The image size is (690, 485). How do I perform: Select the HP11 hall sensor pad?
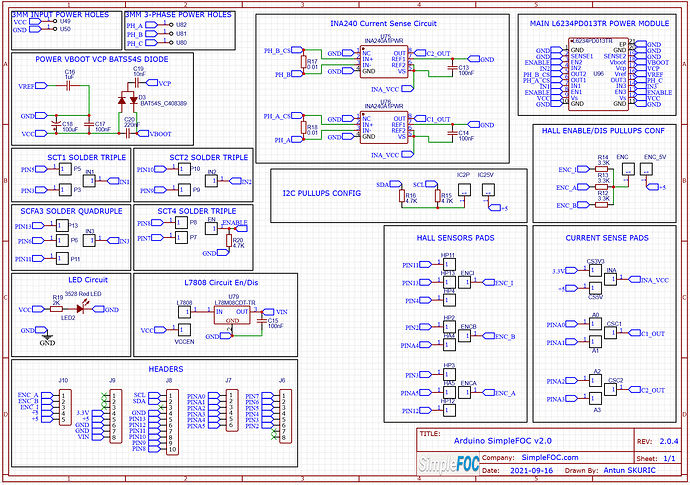coord(449,265)
